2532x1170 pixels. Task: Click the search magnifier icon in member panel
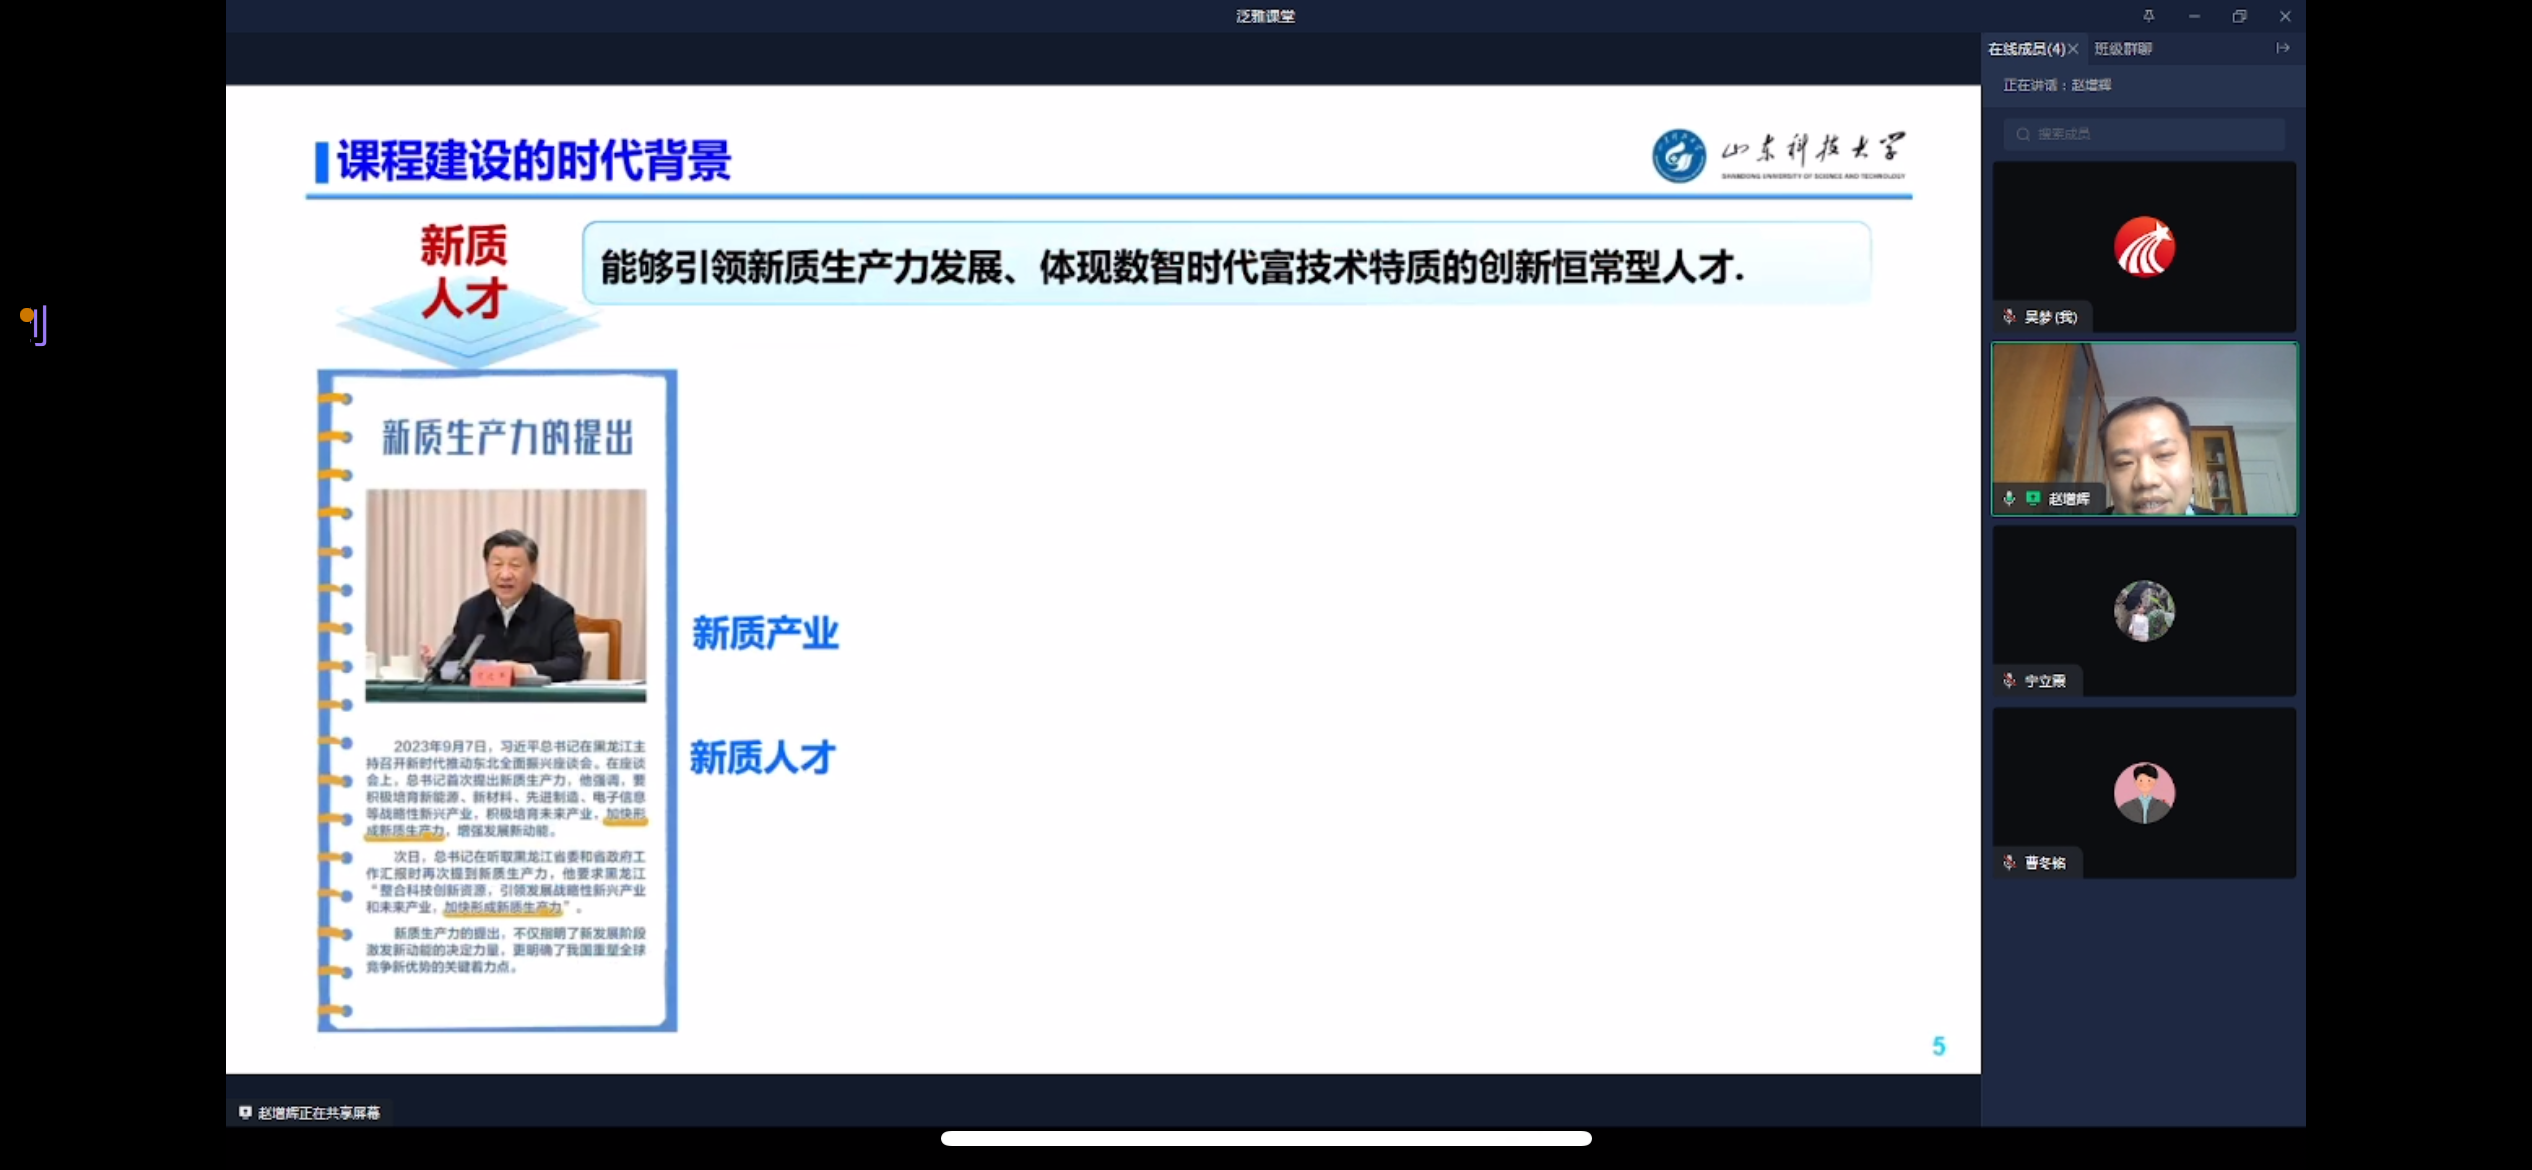tap(2023, 134)
